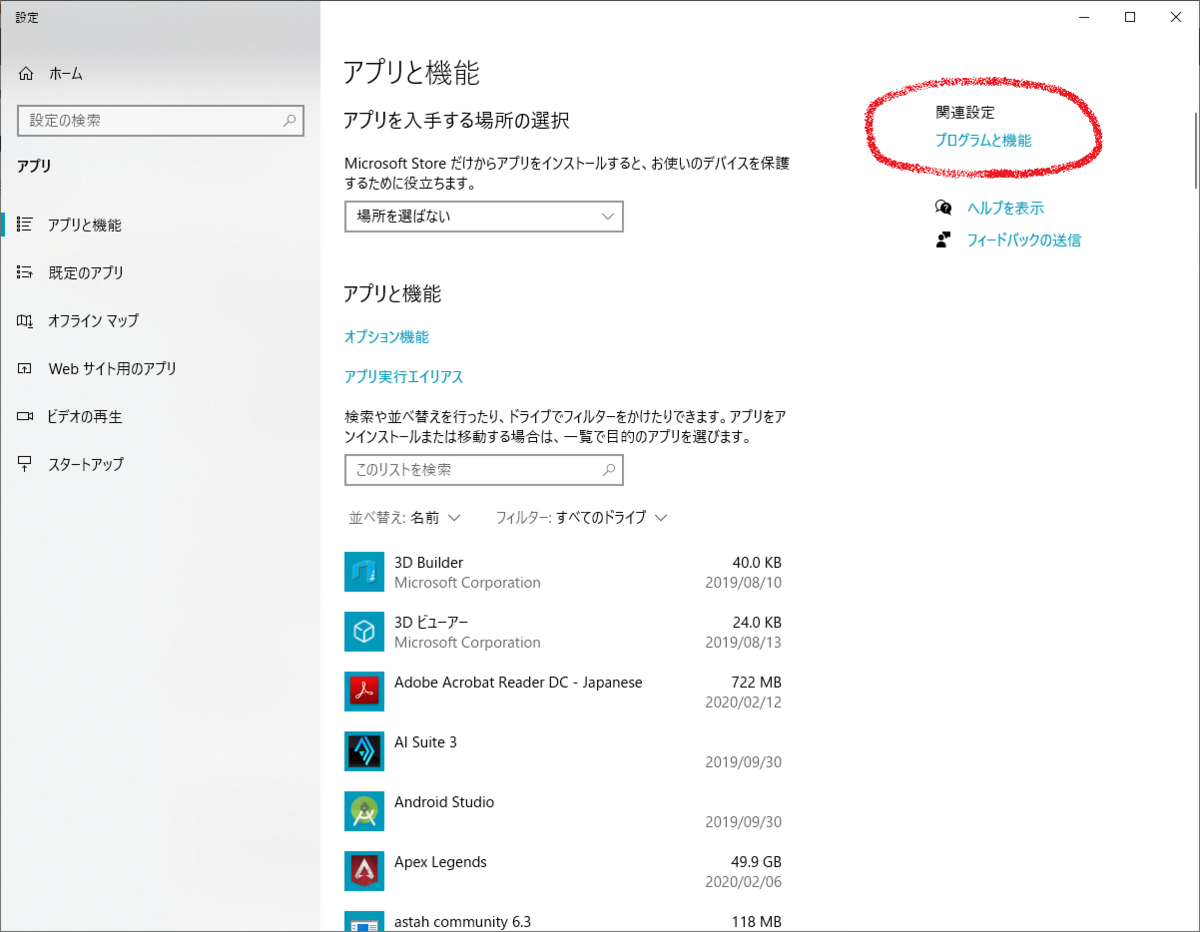Click the 722 MB size value
This screenshot has height=932, width=1200.
point(757,682)
